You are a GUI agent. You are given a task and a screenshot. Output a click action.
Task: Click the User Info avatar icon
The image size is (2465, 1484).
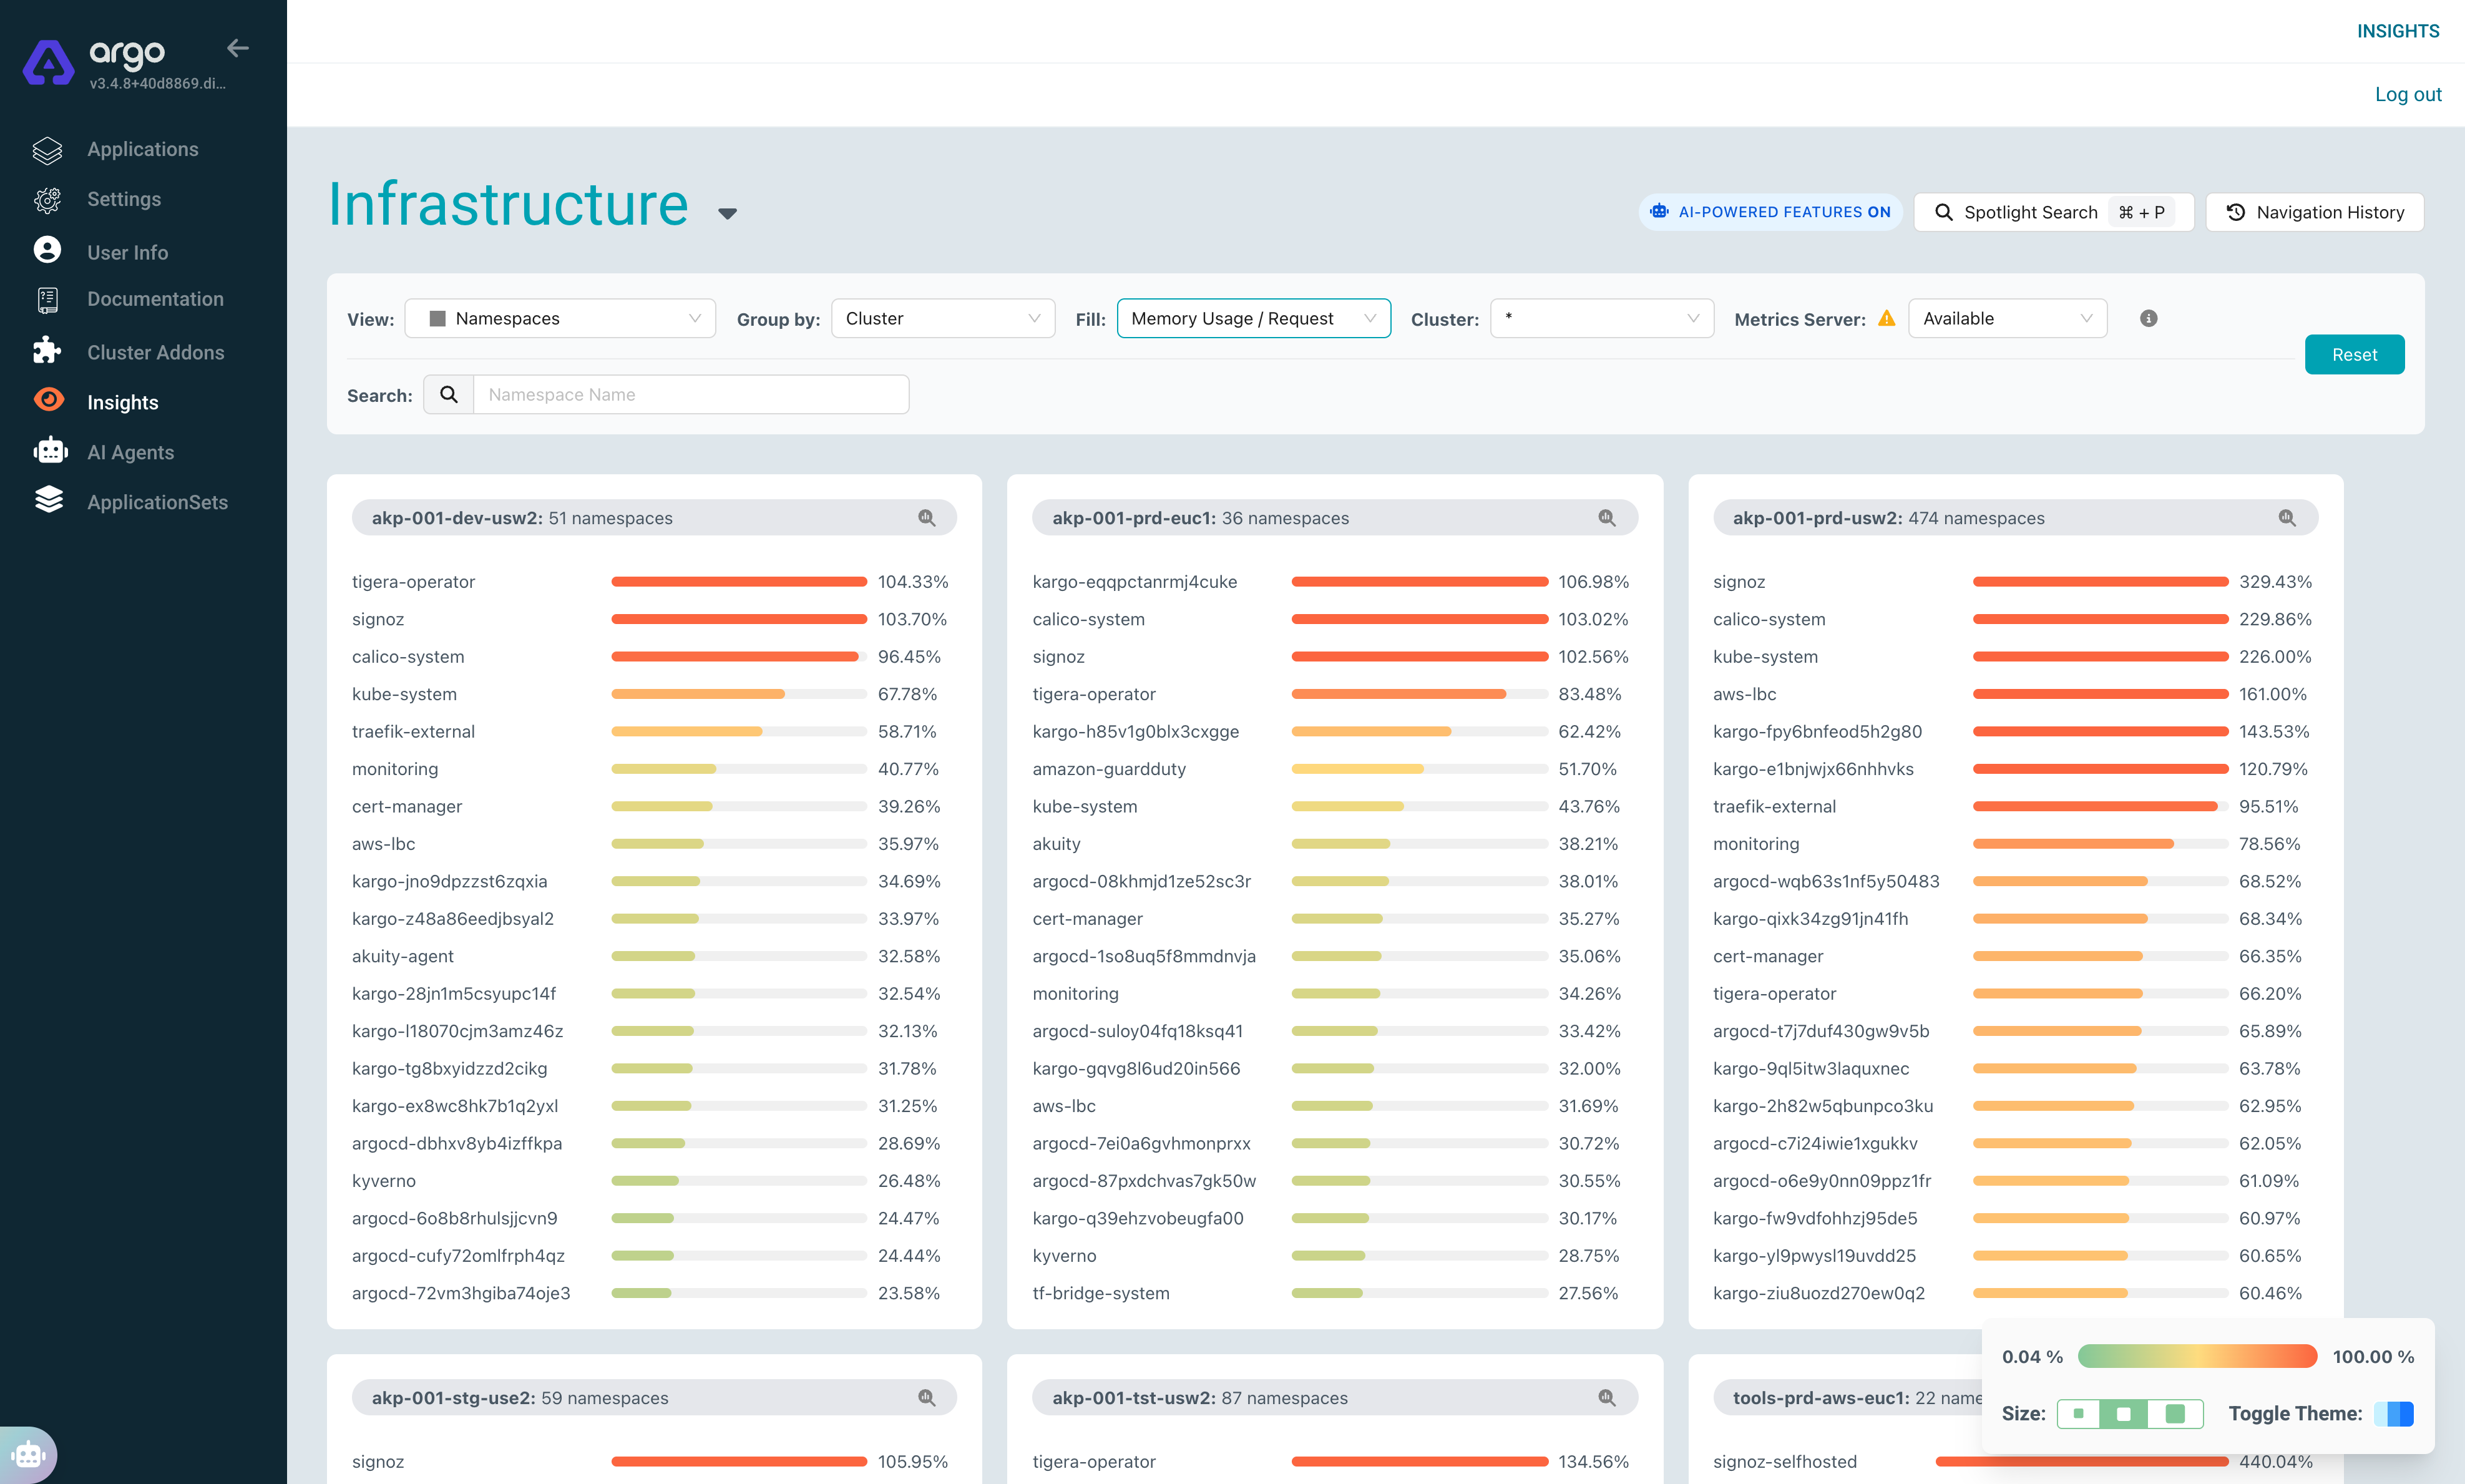[x=47, y=250]
